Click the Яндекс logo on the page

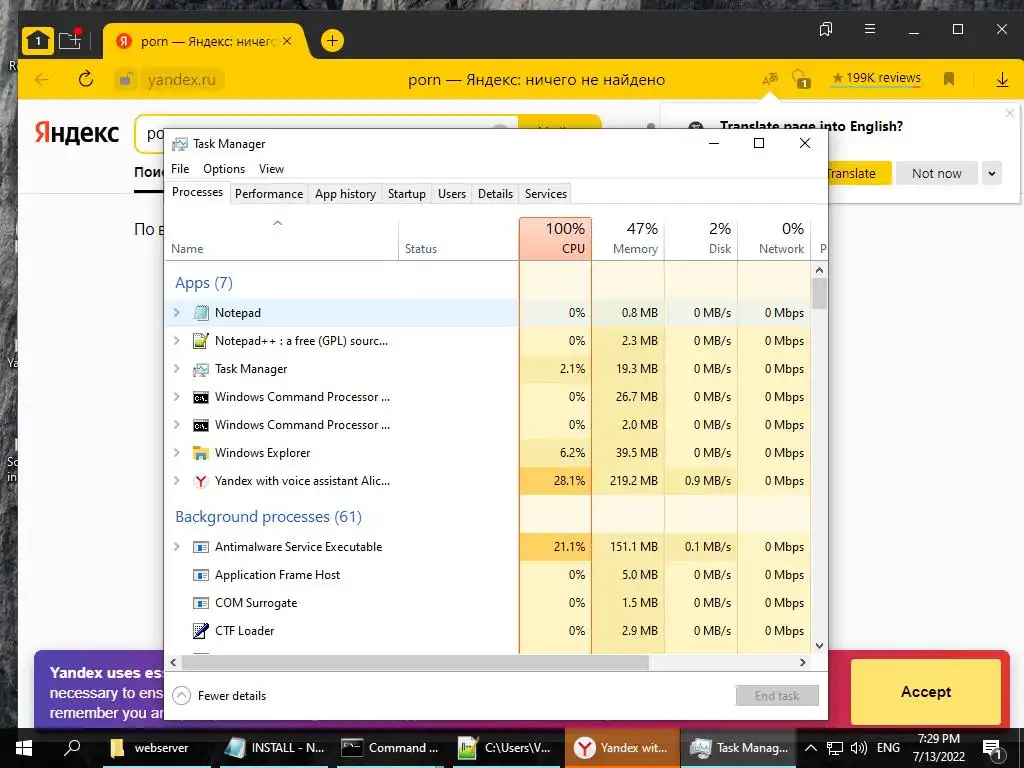click(x=76, y=133)
